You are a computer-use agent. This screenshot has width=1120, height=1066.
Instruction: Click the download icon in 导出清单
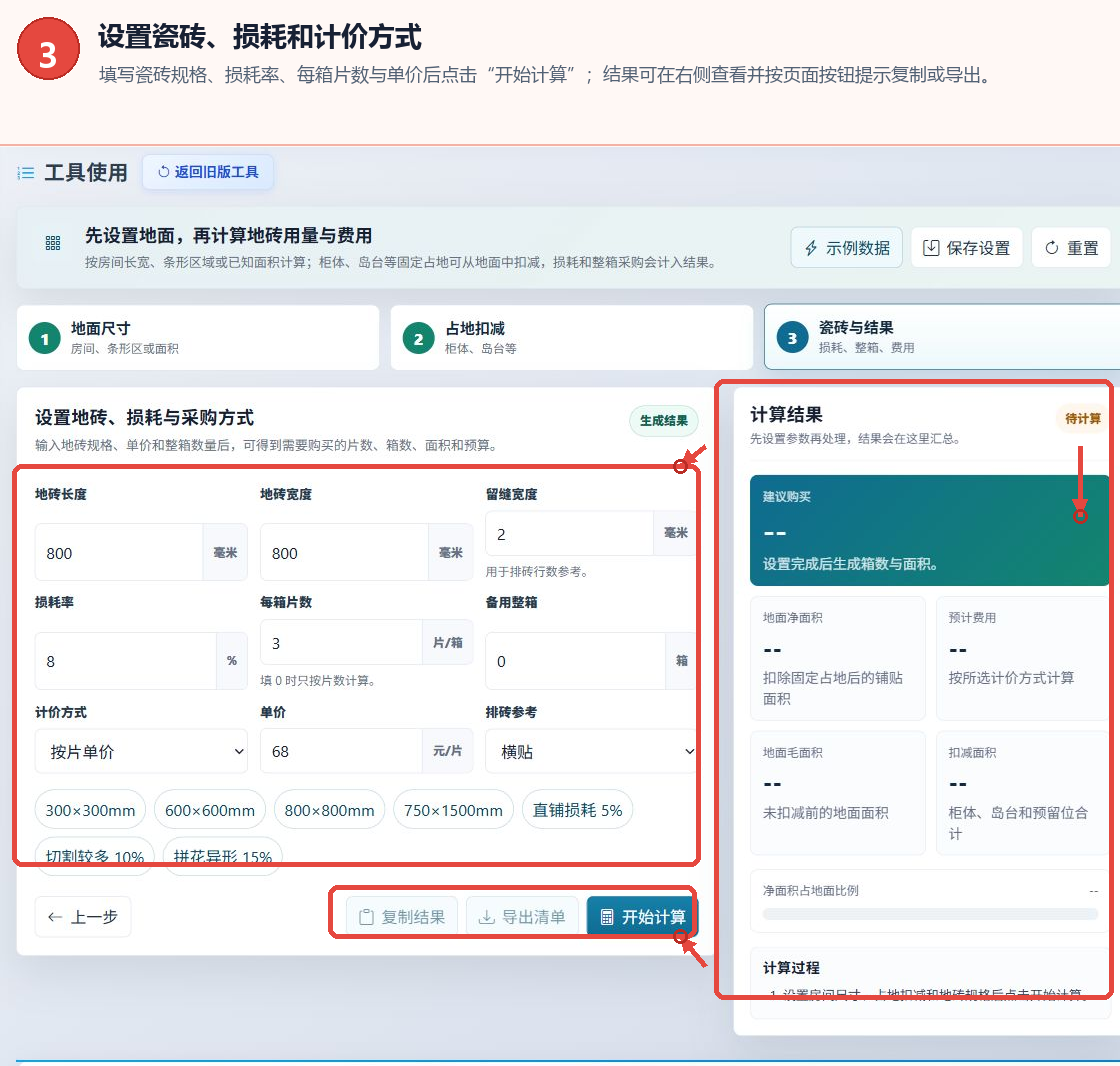[486, 917]
